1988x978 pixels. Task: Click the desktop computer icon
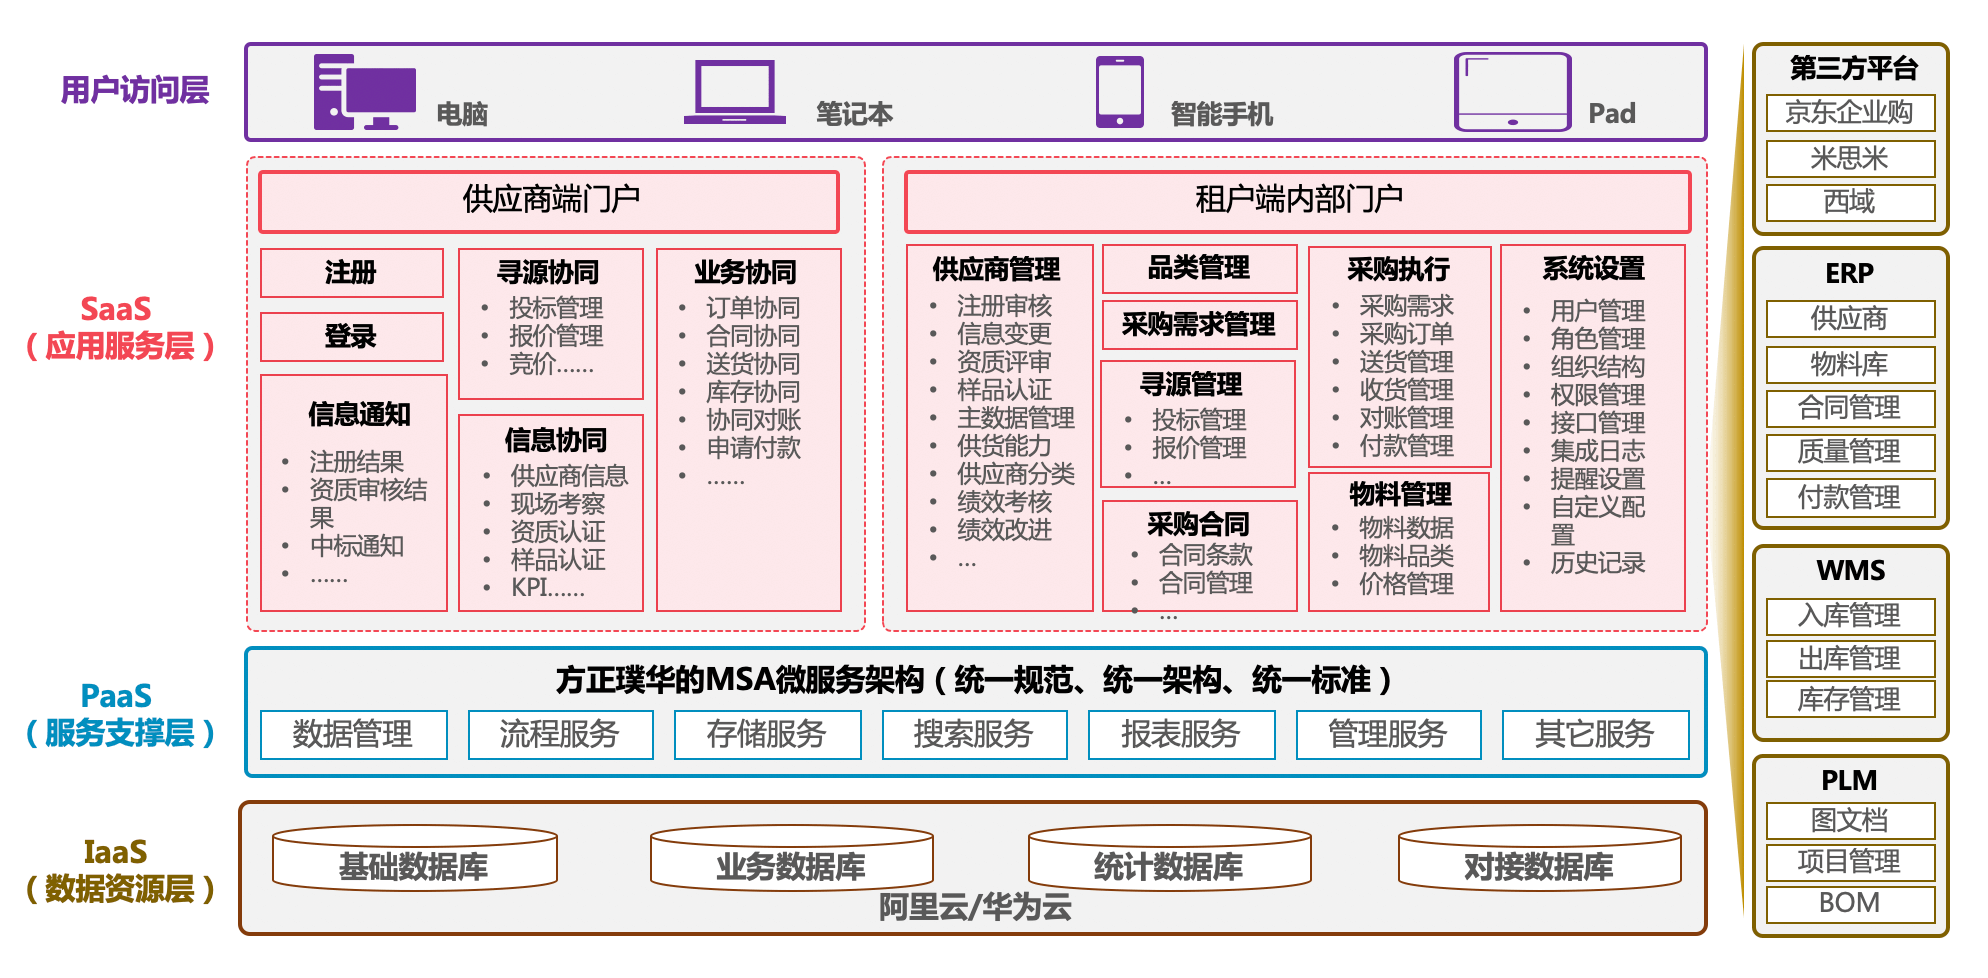(x=364, y=92)
